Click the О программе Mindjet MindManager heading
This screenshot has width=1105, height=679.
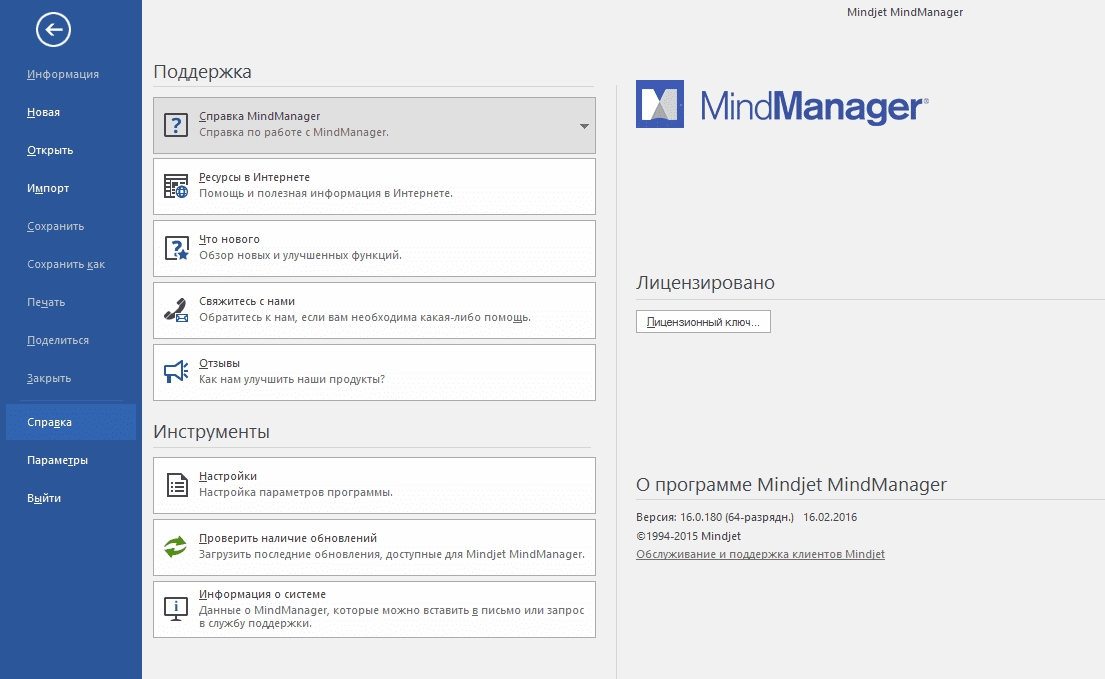791,485
